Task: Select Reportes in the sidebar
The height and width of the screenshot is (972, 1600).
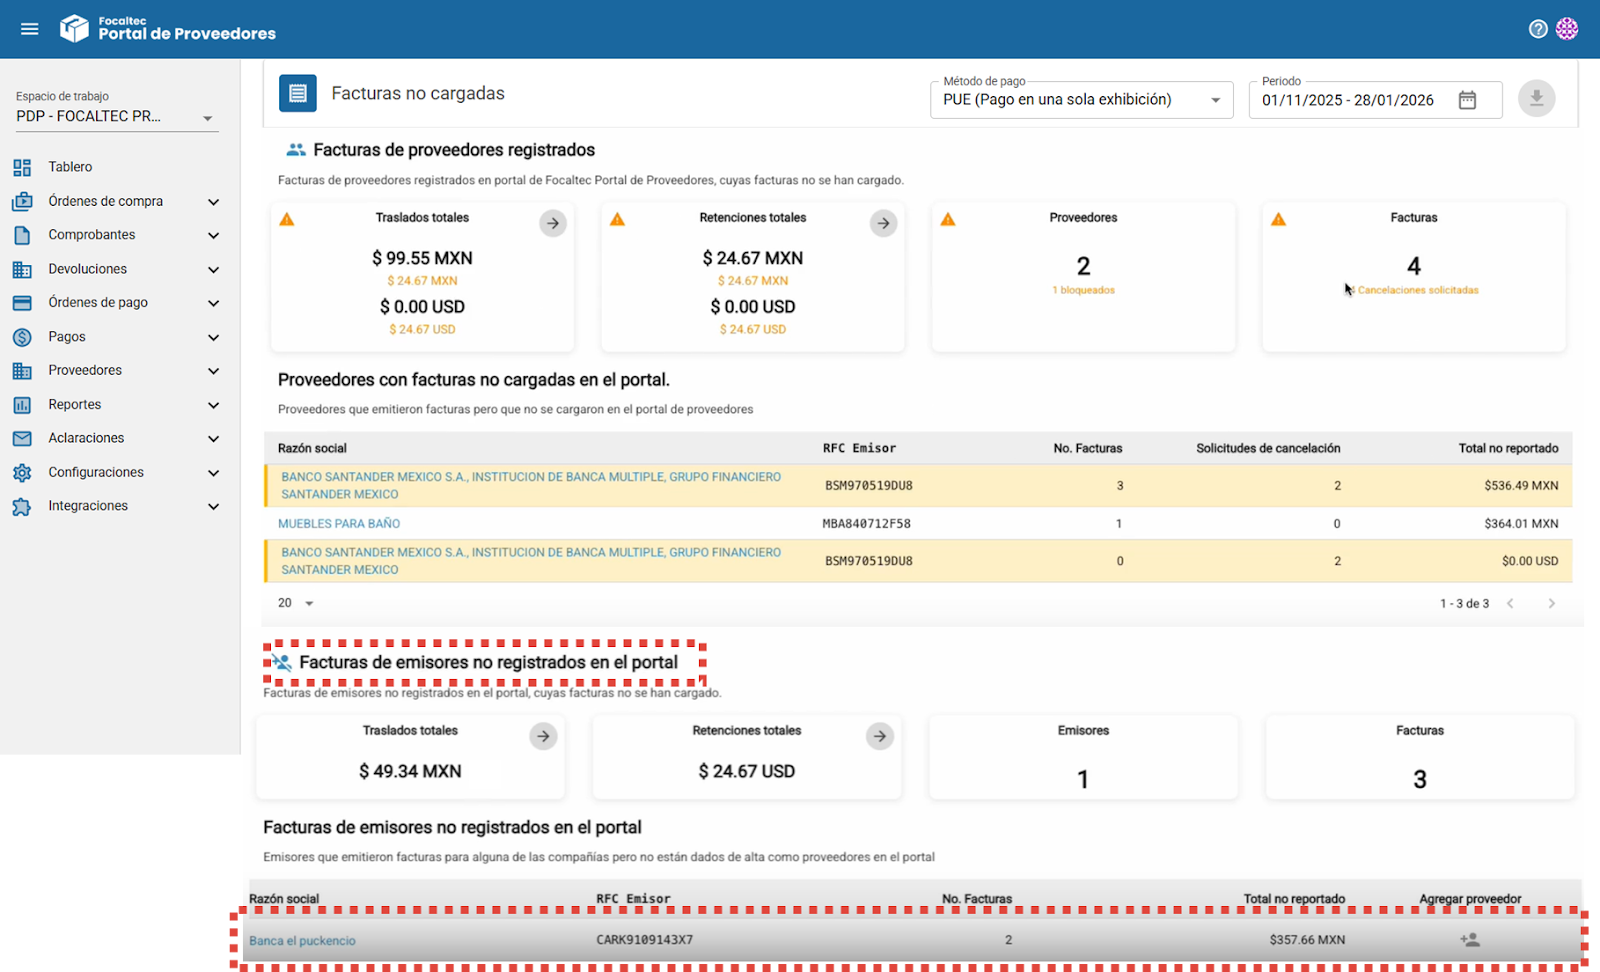Action: pyautogui.click(x=75, y=404)
